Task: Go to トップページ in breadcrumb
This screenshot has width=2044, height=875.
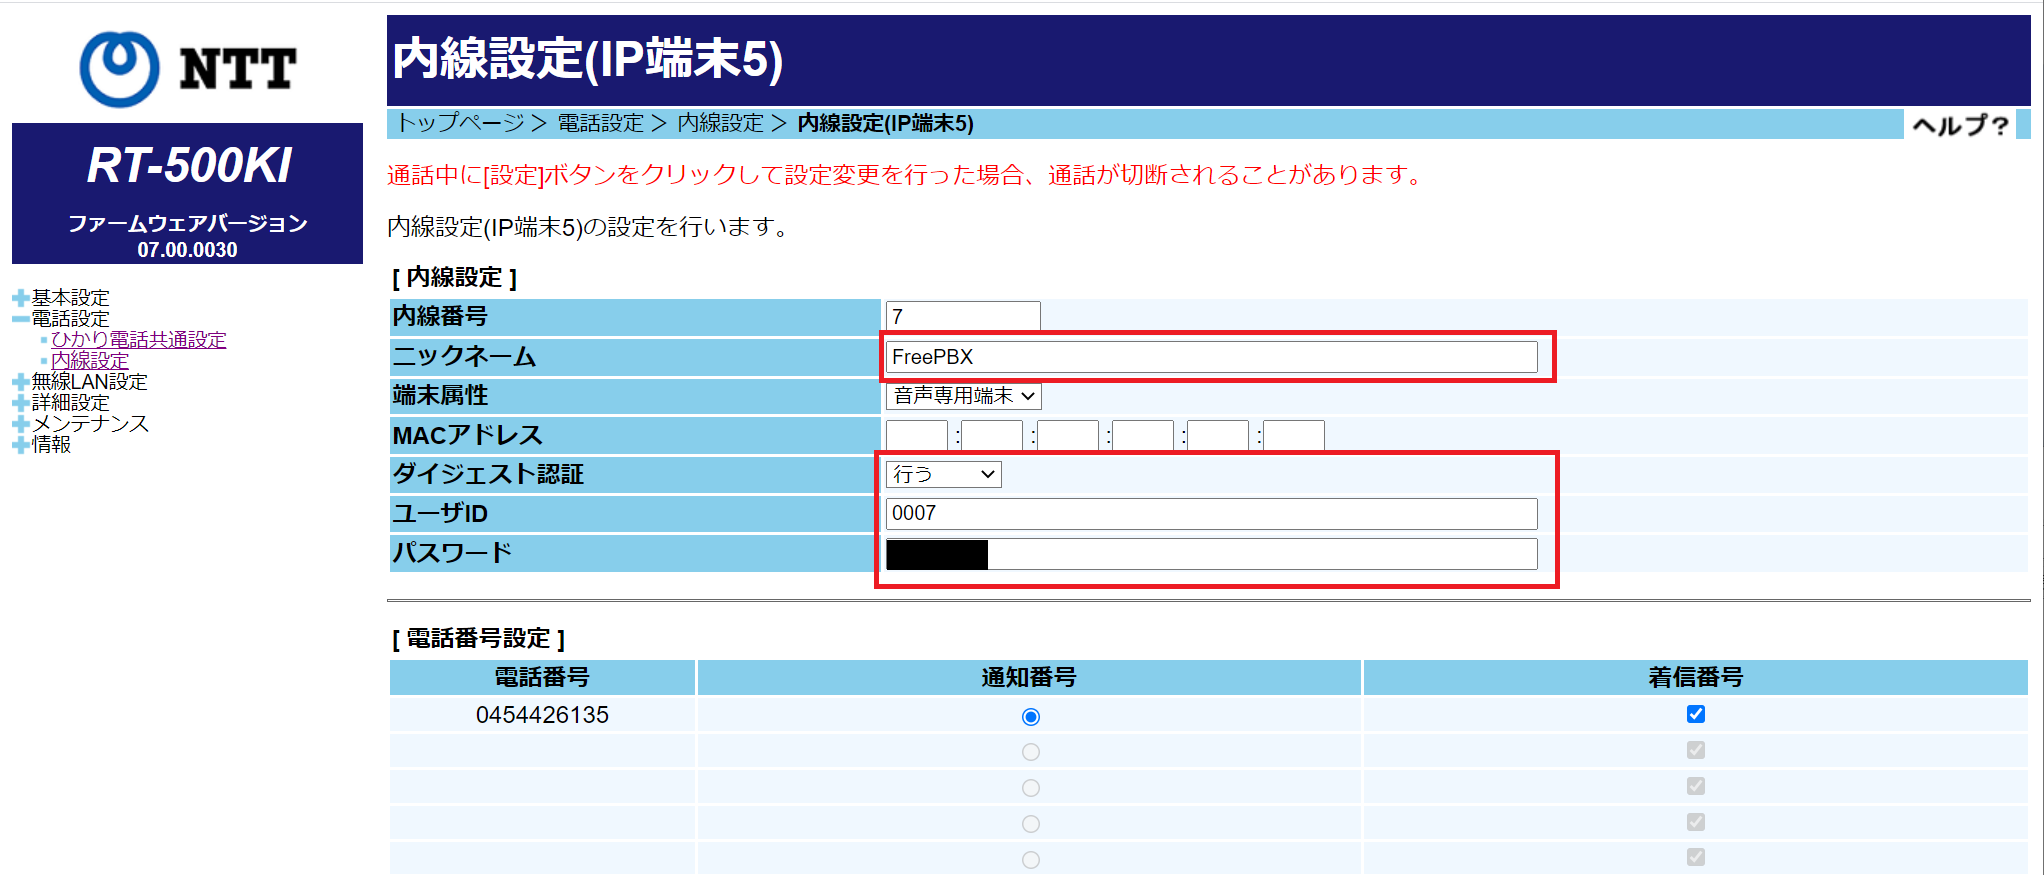Action: coord(461,123)
